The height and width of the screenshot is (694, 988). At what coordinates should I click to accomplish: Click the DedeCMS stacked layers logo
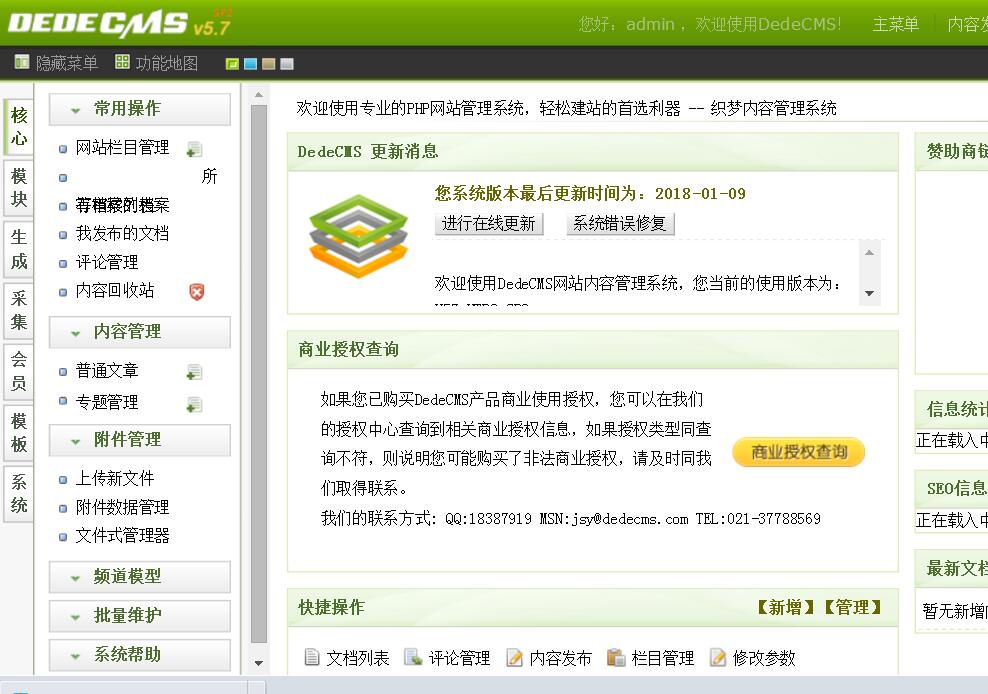click(359, 236)
